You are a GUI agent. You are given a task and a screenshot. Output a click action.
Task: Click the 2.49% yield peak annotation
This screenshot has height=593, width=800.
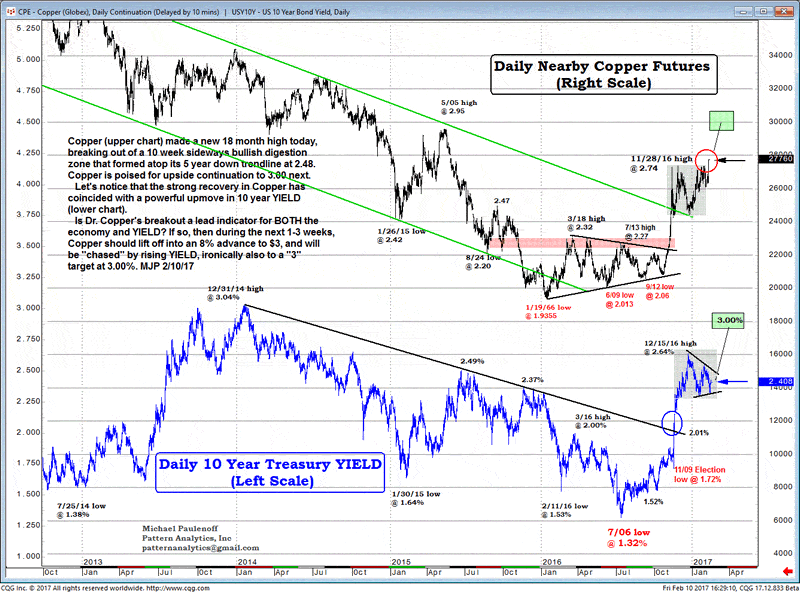472,361
